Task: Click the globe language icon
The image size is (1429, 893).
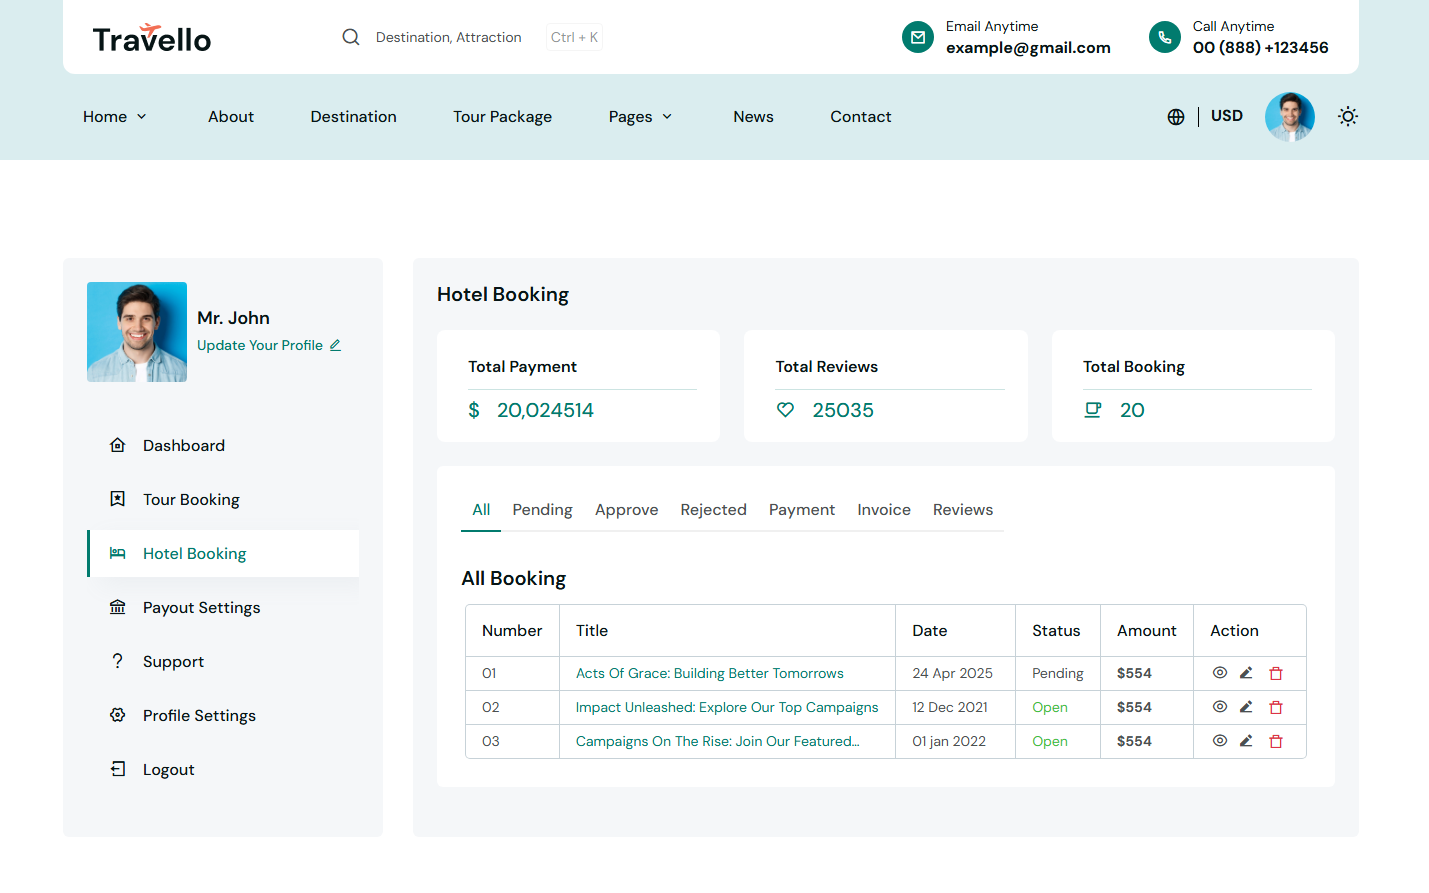Action: 1176,117
